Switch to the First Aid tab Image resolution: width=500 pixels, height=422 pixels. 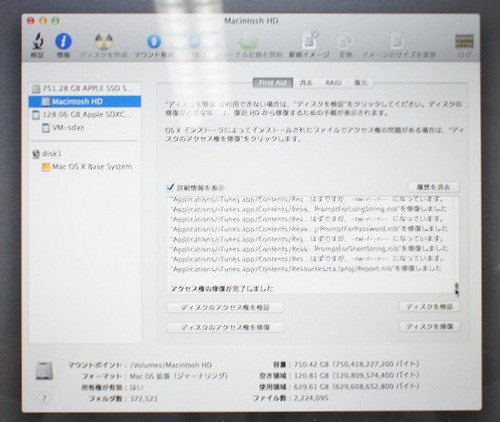pos(273,83)
